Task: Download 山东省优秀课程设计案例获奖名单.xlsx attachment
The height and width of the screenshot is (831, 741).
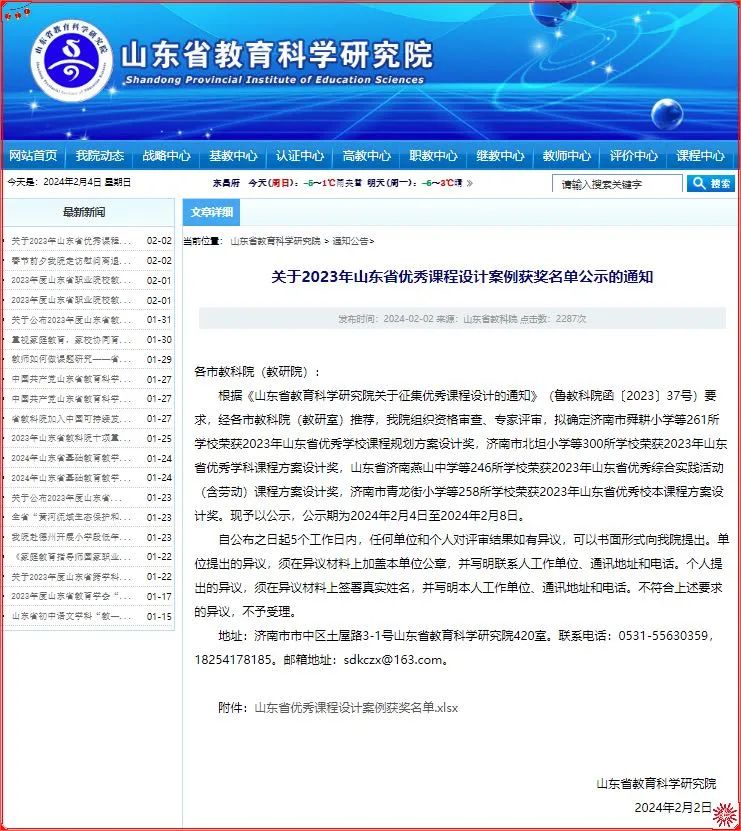Action: coord(356,708)
